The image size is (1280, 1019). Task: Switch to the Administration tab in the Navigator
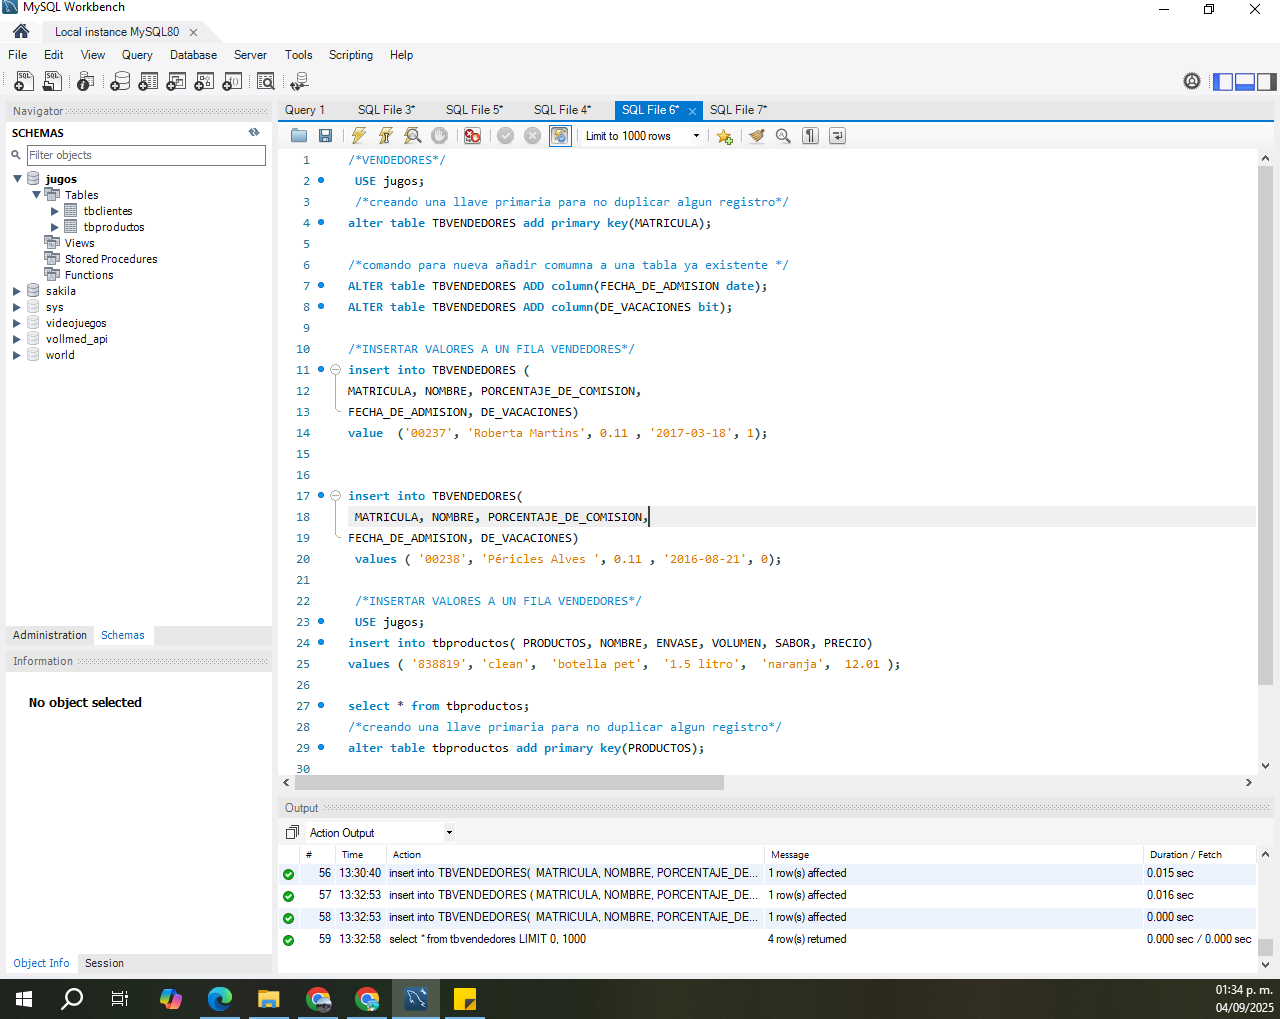50,635
